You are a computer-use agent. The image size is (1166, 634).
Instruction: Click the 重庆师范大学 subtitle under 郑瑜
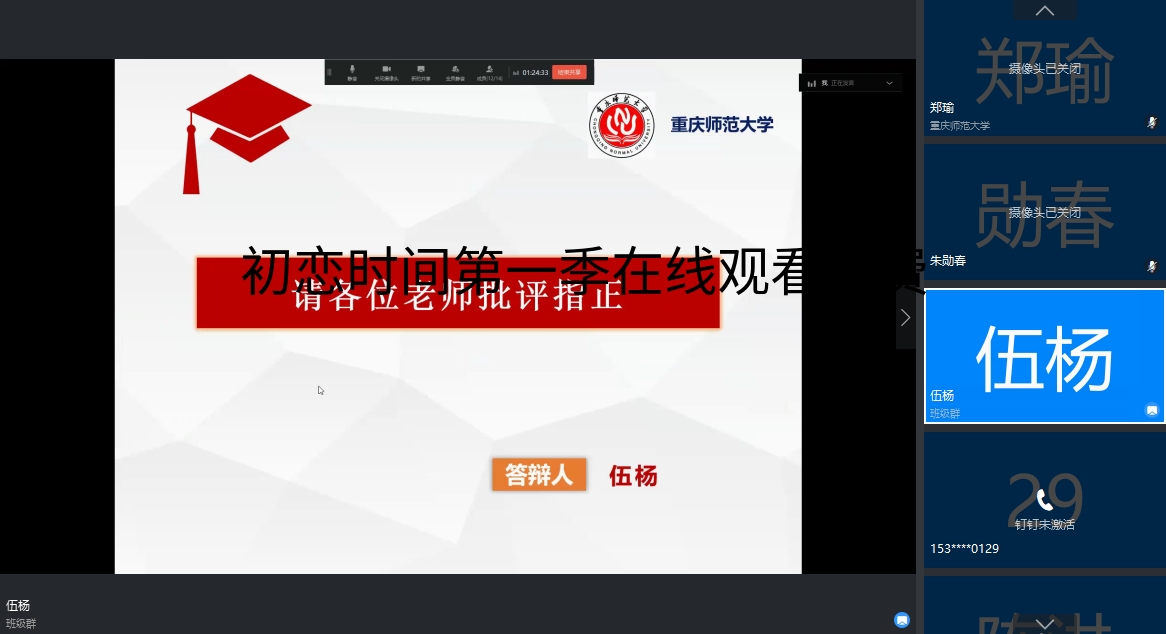click(x=960, y=126)
